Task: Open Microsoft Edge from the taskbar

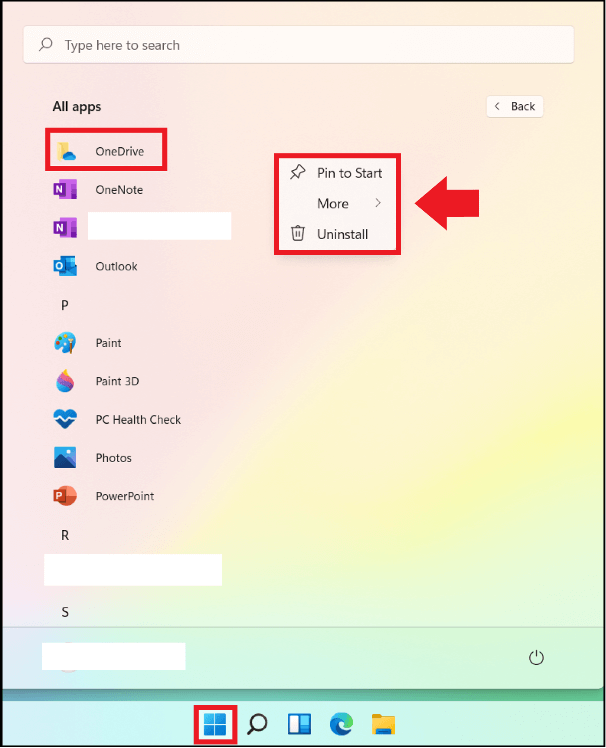Action: 341,724
